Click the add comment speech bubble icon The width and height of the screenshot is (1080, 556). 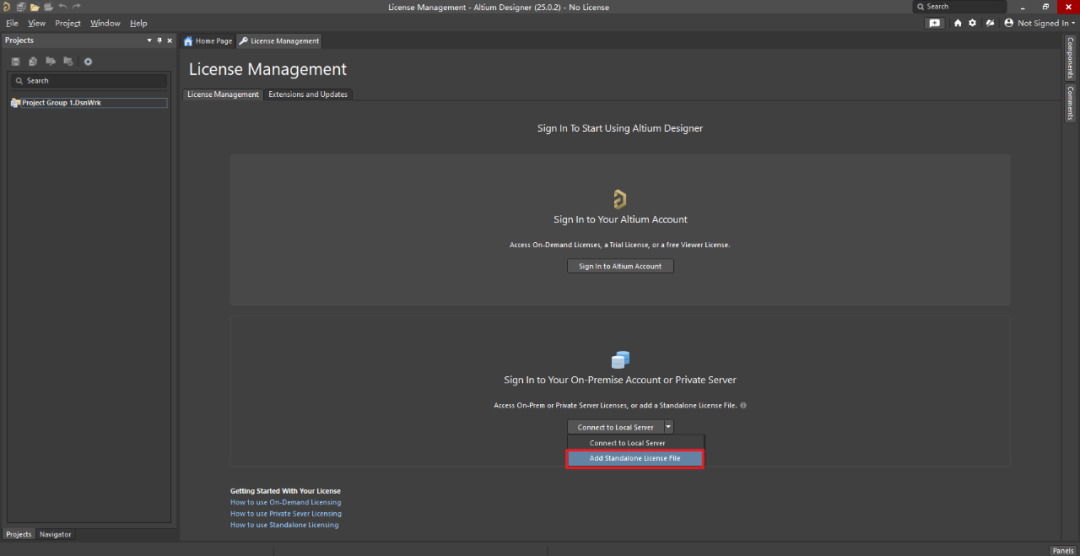click(934, 23)
